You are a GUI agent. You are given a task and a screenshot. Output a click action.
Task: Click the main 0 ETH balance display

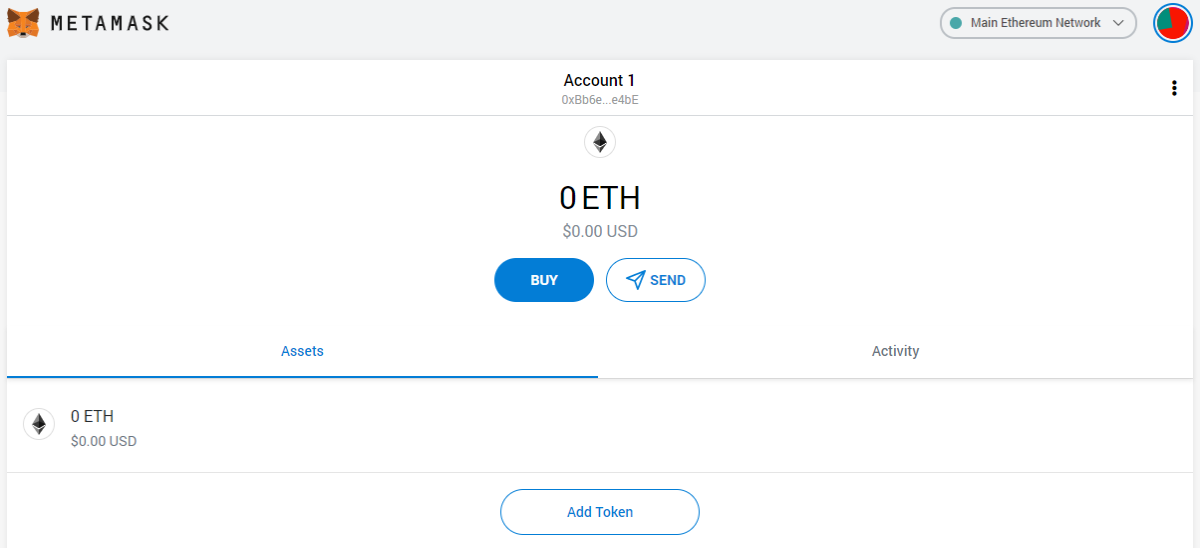[x=600, y=198]
